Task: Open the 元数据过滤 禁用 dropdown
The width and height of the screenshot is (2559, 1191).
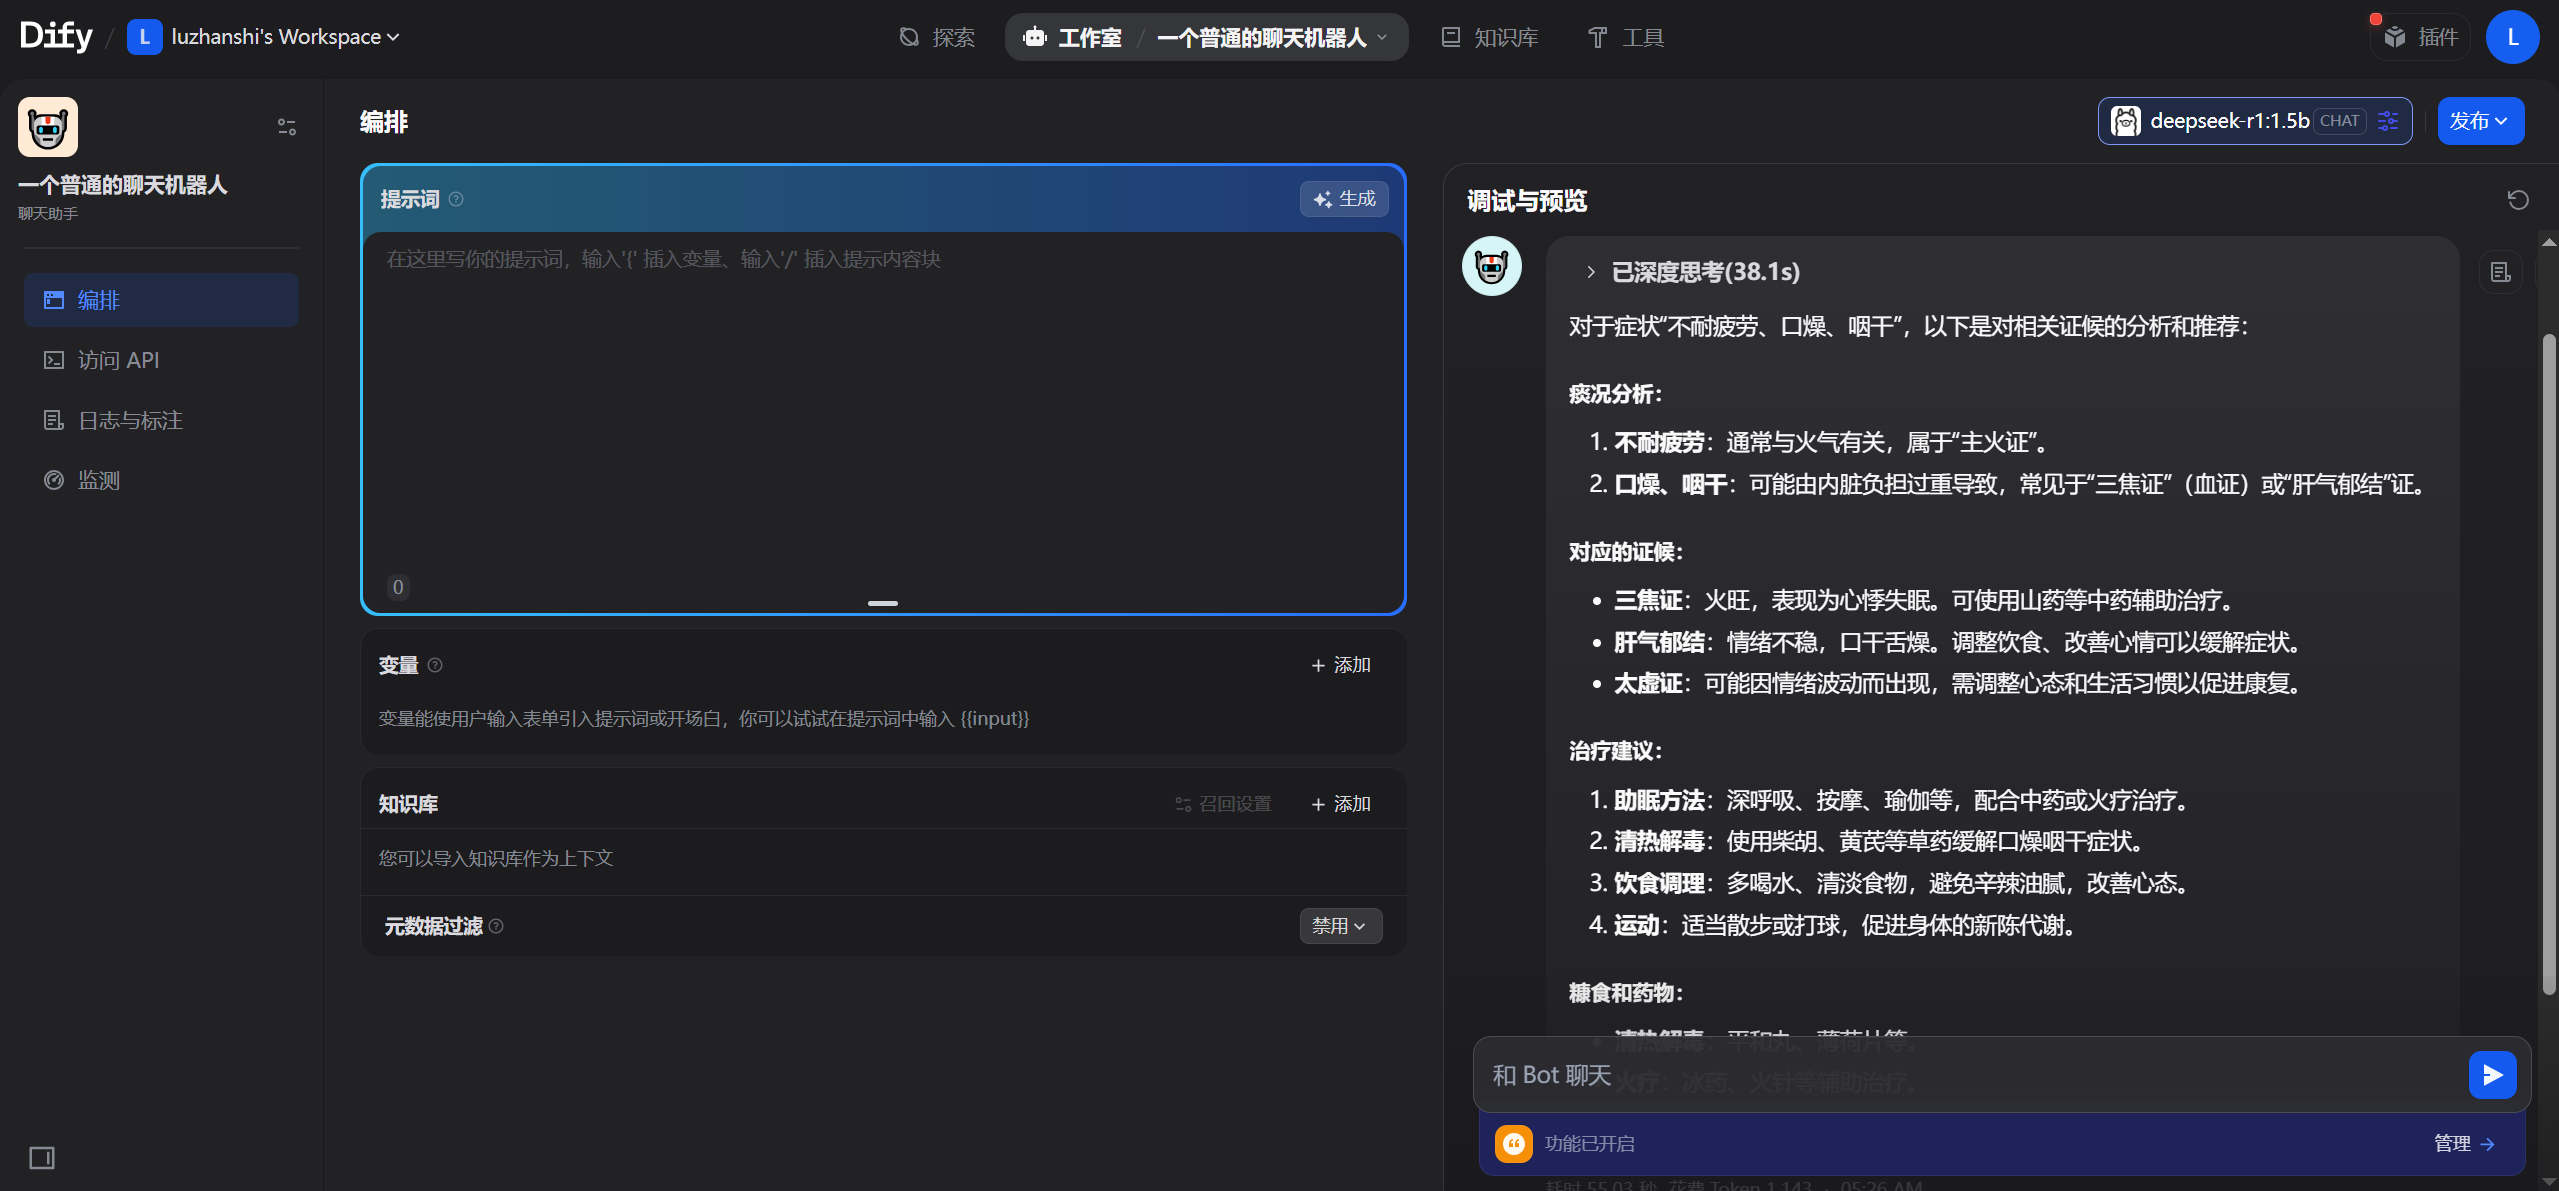Action: pos(1340,926)
